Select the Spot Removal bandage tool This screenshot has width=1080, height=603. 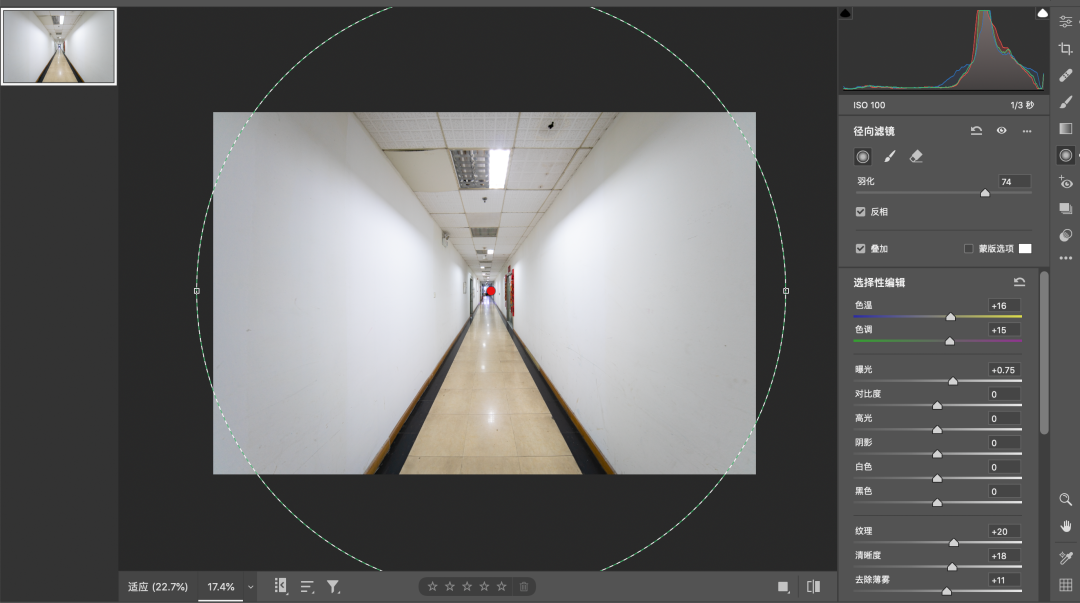pyautogui.click(x=1066, y=76)
